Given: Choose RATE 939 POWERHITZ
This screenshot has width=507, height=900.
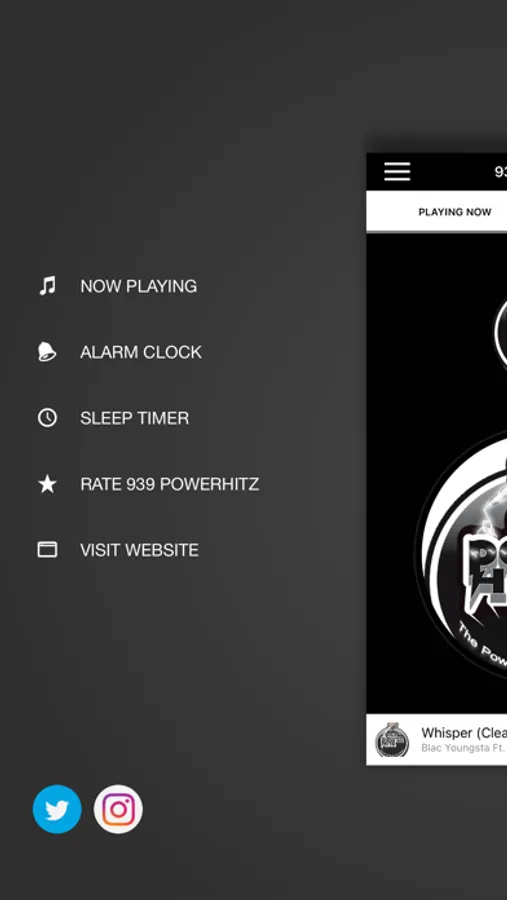Looking at the screenshot, I should pos(169,484).
